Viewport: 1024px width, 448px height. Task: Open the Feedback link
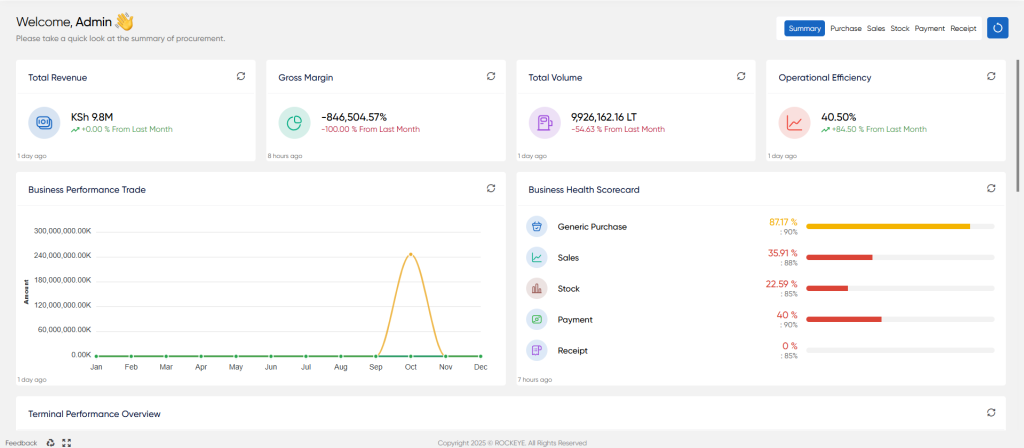coord(22,443)
